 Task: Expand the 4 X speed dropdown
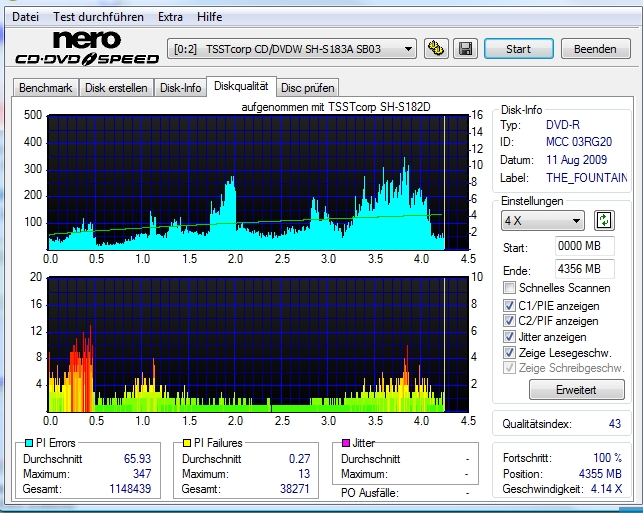pos(543,220)
